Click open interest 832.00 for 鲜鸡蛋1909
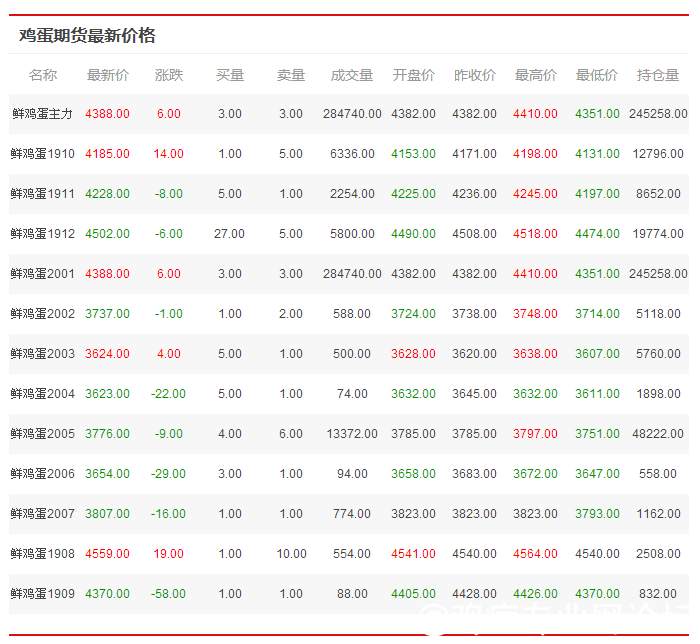 [x=658, y=594]
